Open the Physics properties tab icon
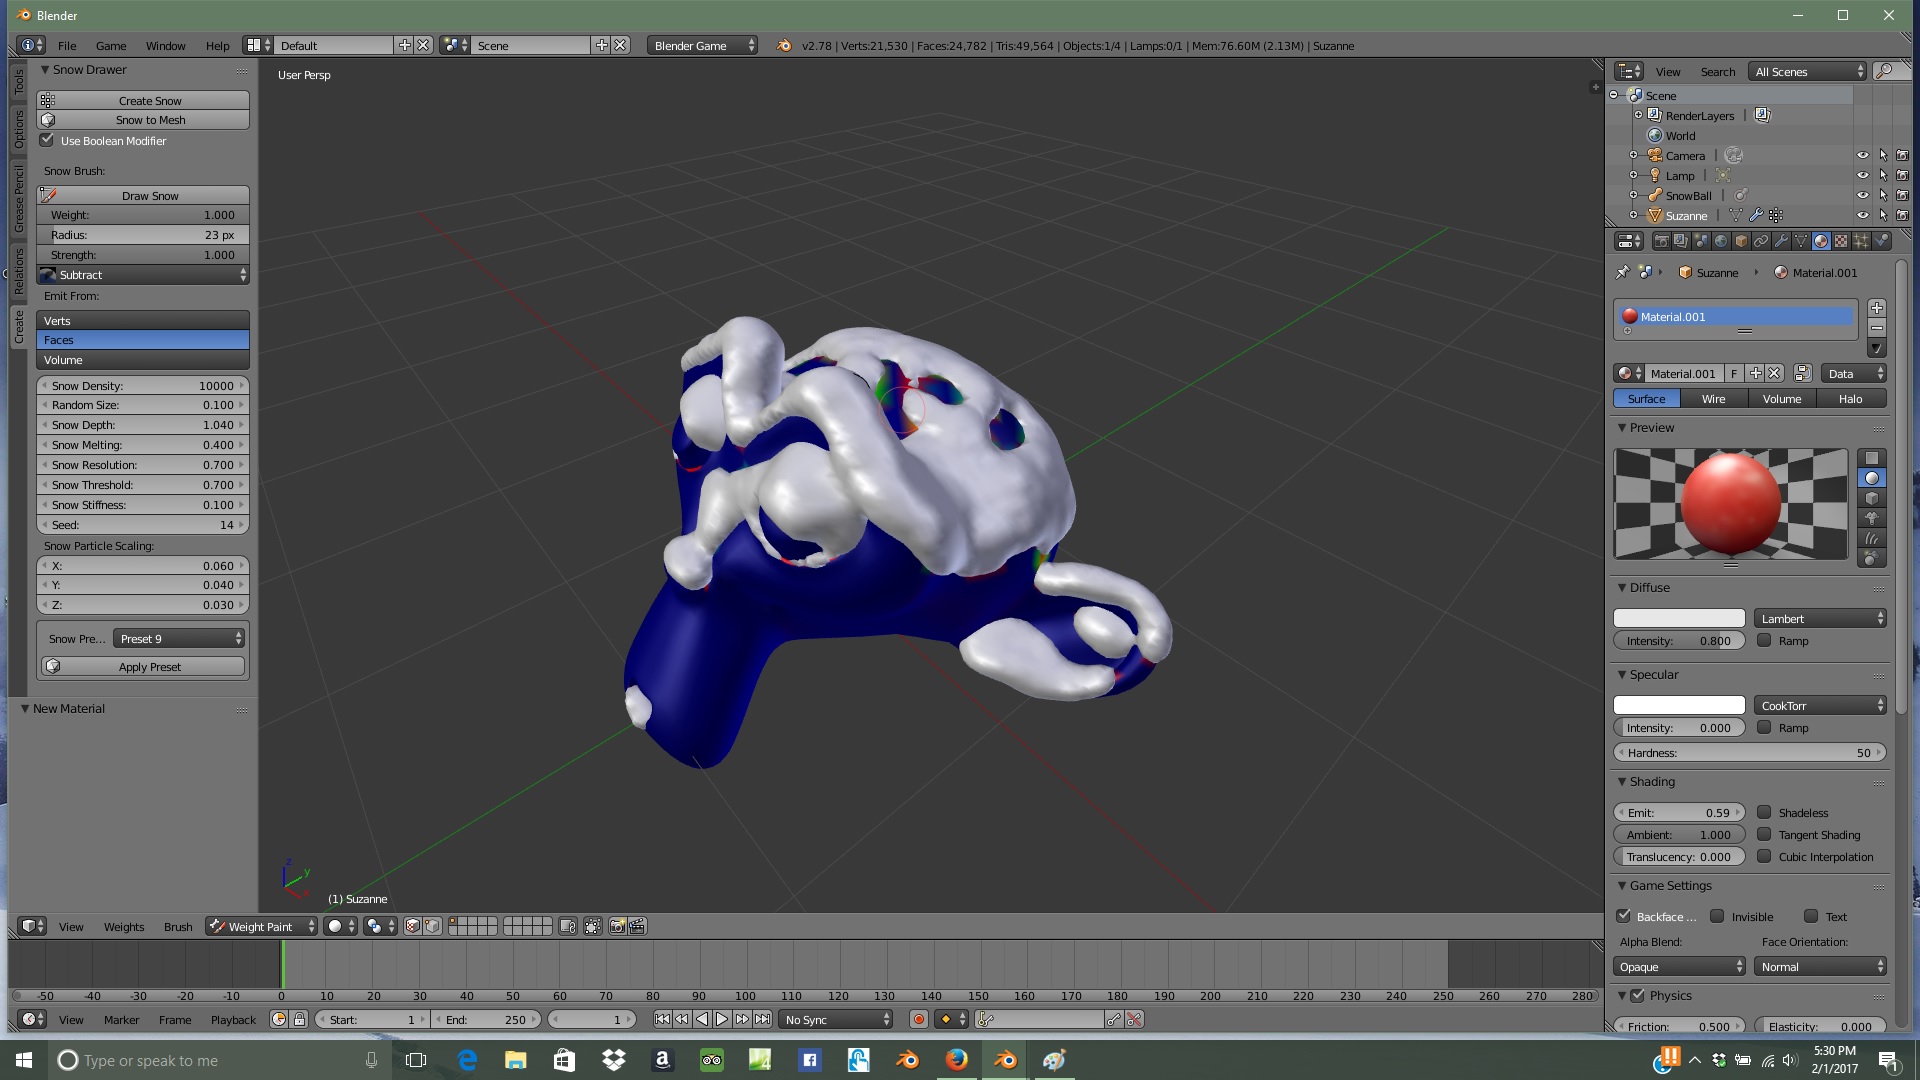 point(1881,241)
